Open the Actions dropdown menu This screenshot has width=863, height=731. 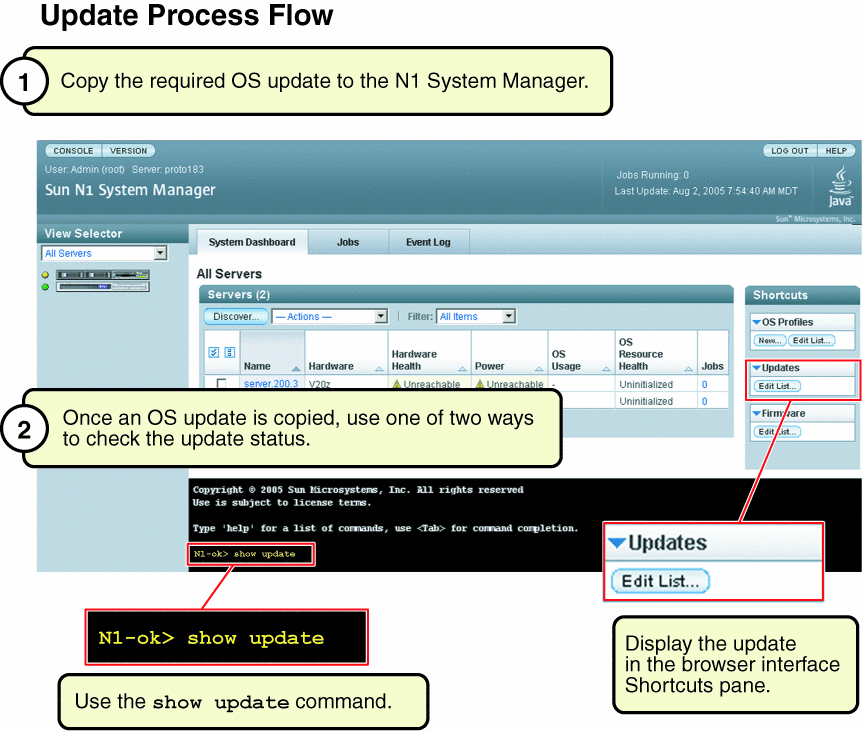coord(329,317)
